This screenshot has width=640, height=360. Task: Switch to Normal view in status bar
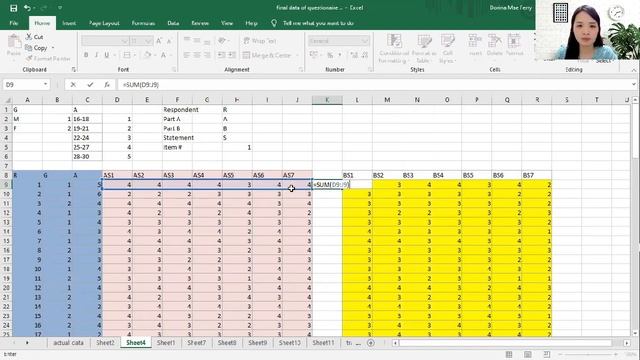(509, 354)
